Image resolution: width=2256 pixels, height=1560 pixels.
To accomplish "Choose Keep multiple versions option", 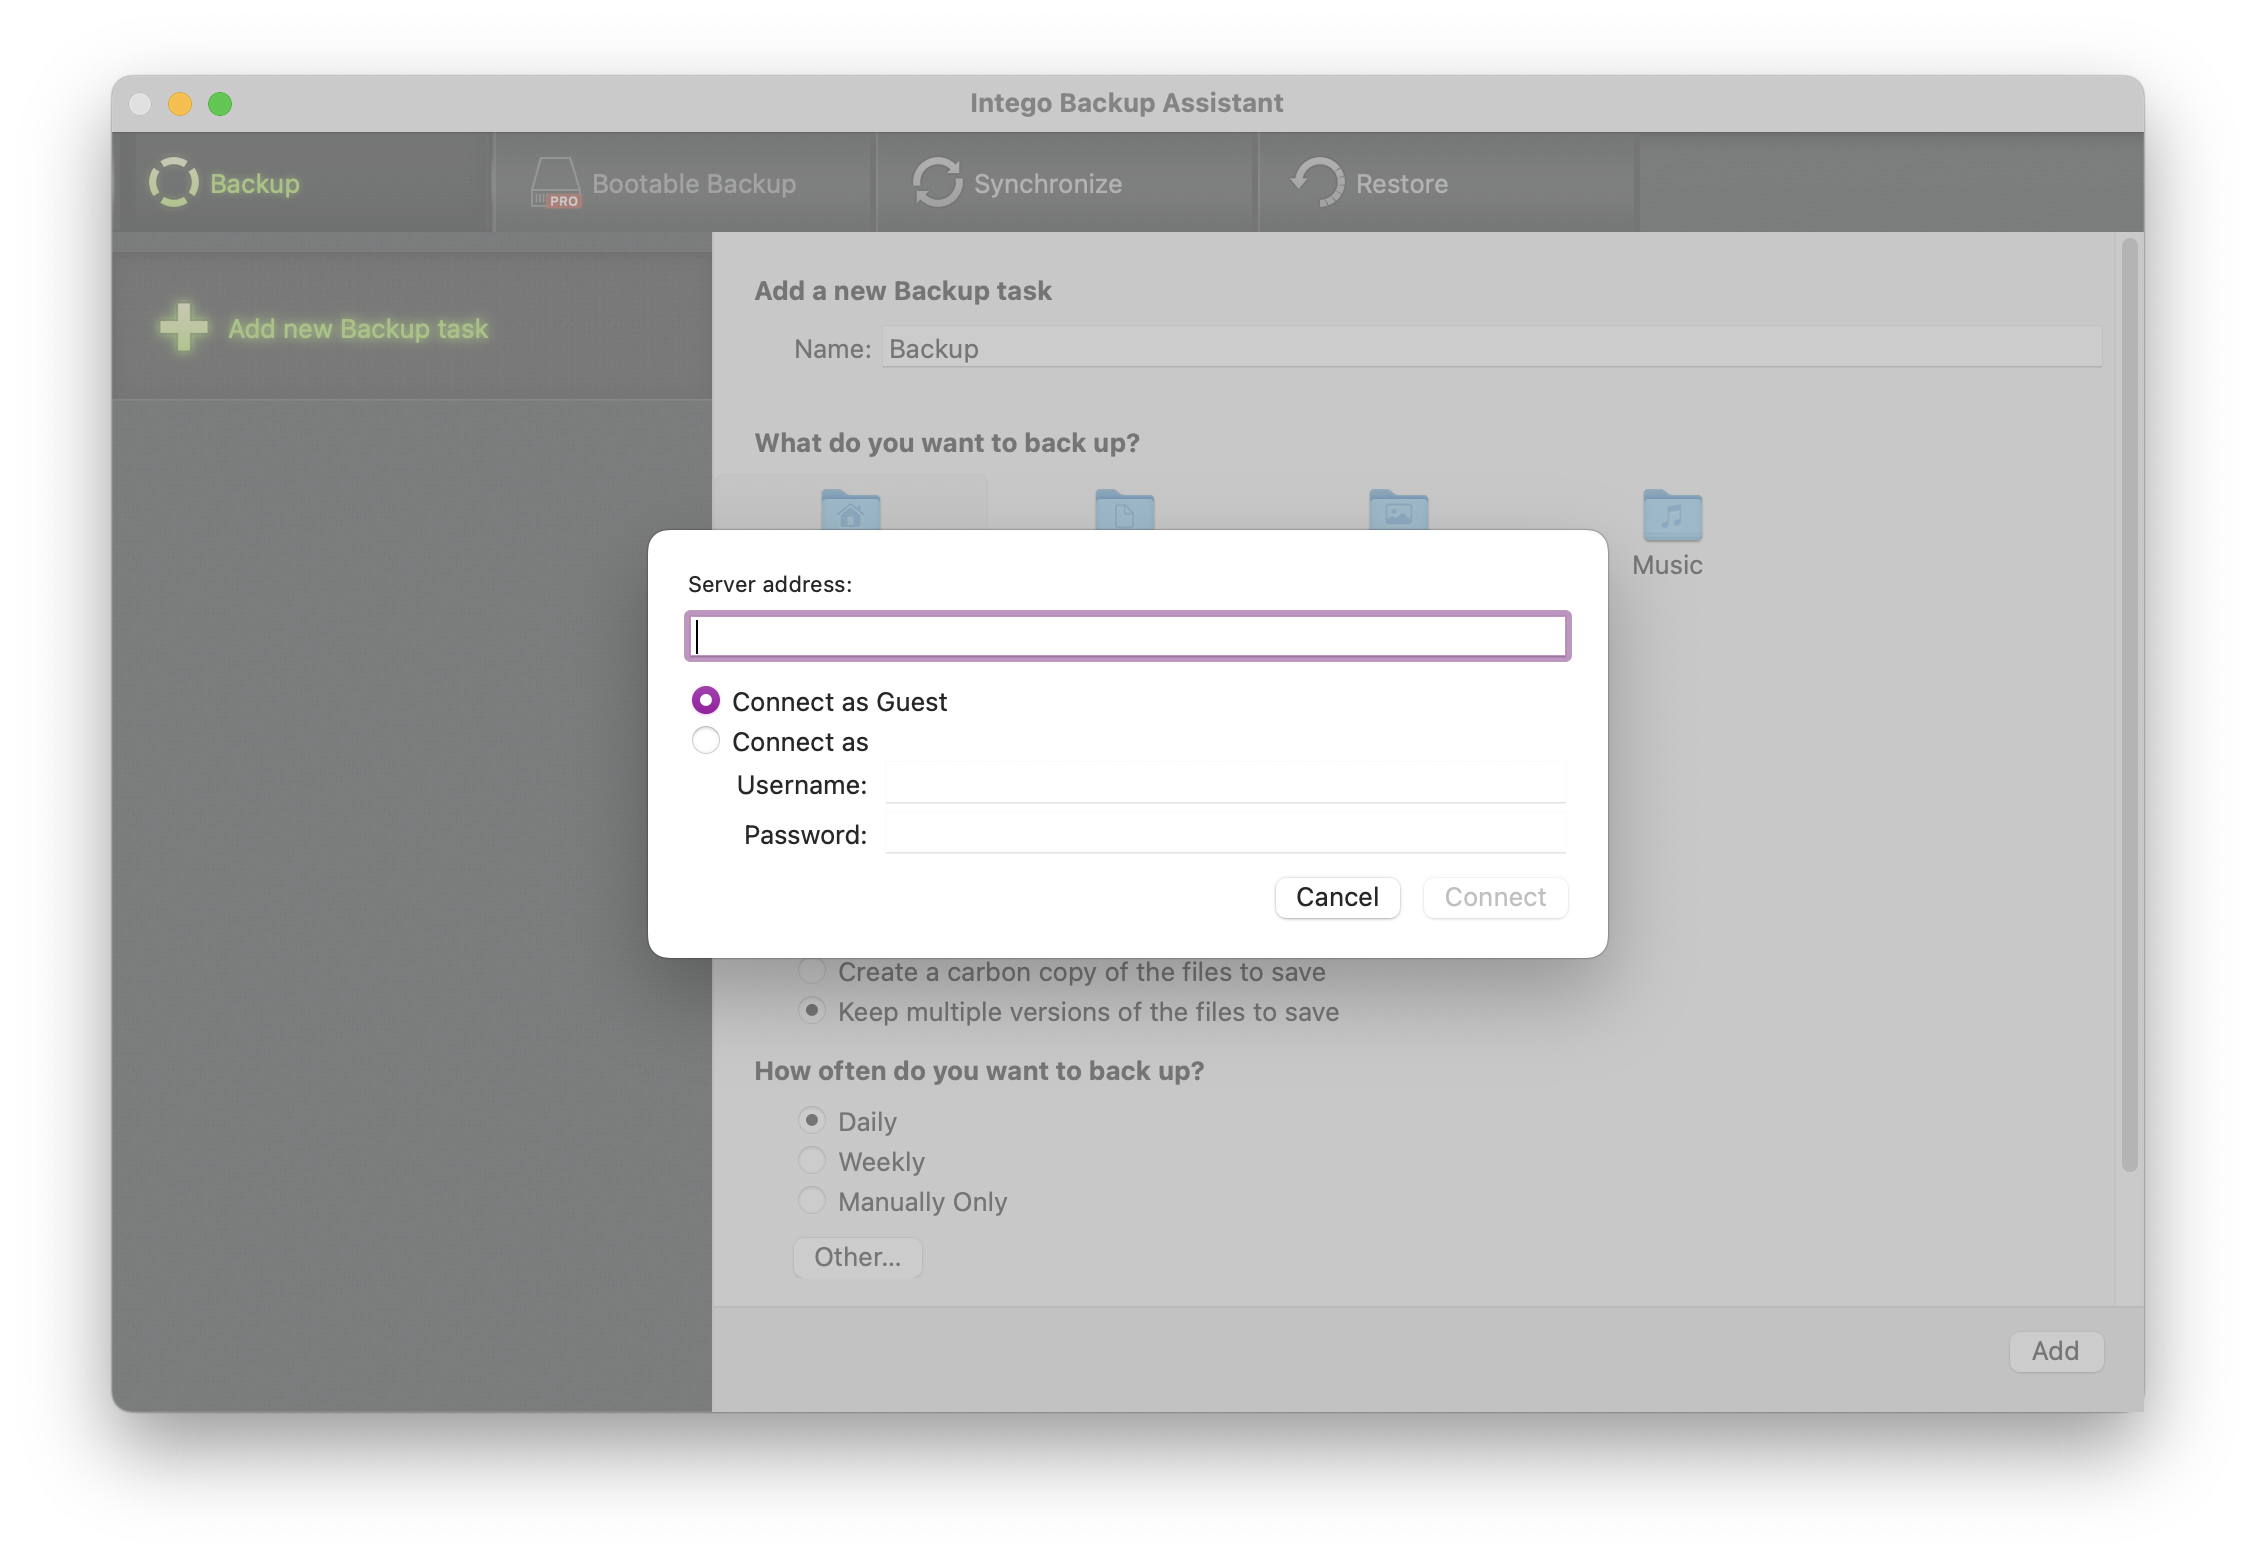I will coord(812,1011).
